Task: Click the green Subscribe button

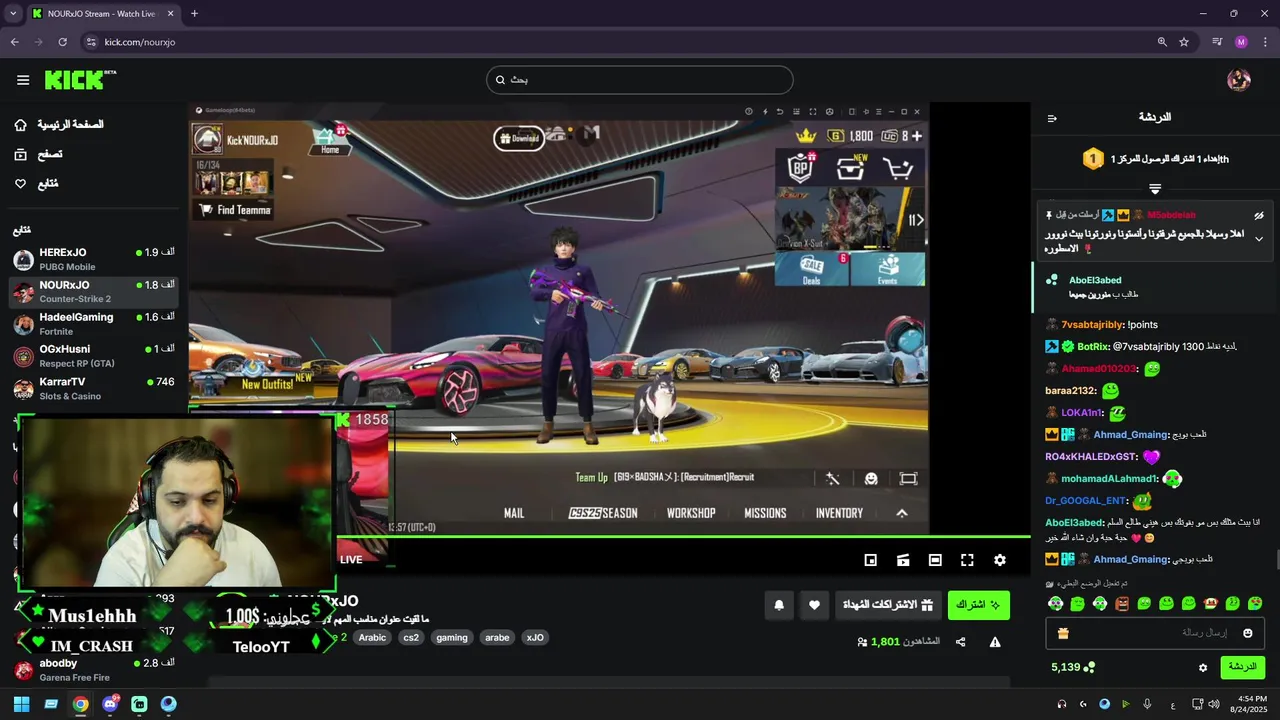Action: [979, 605]
